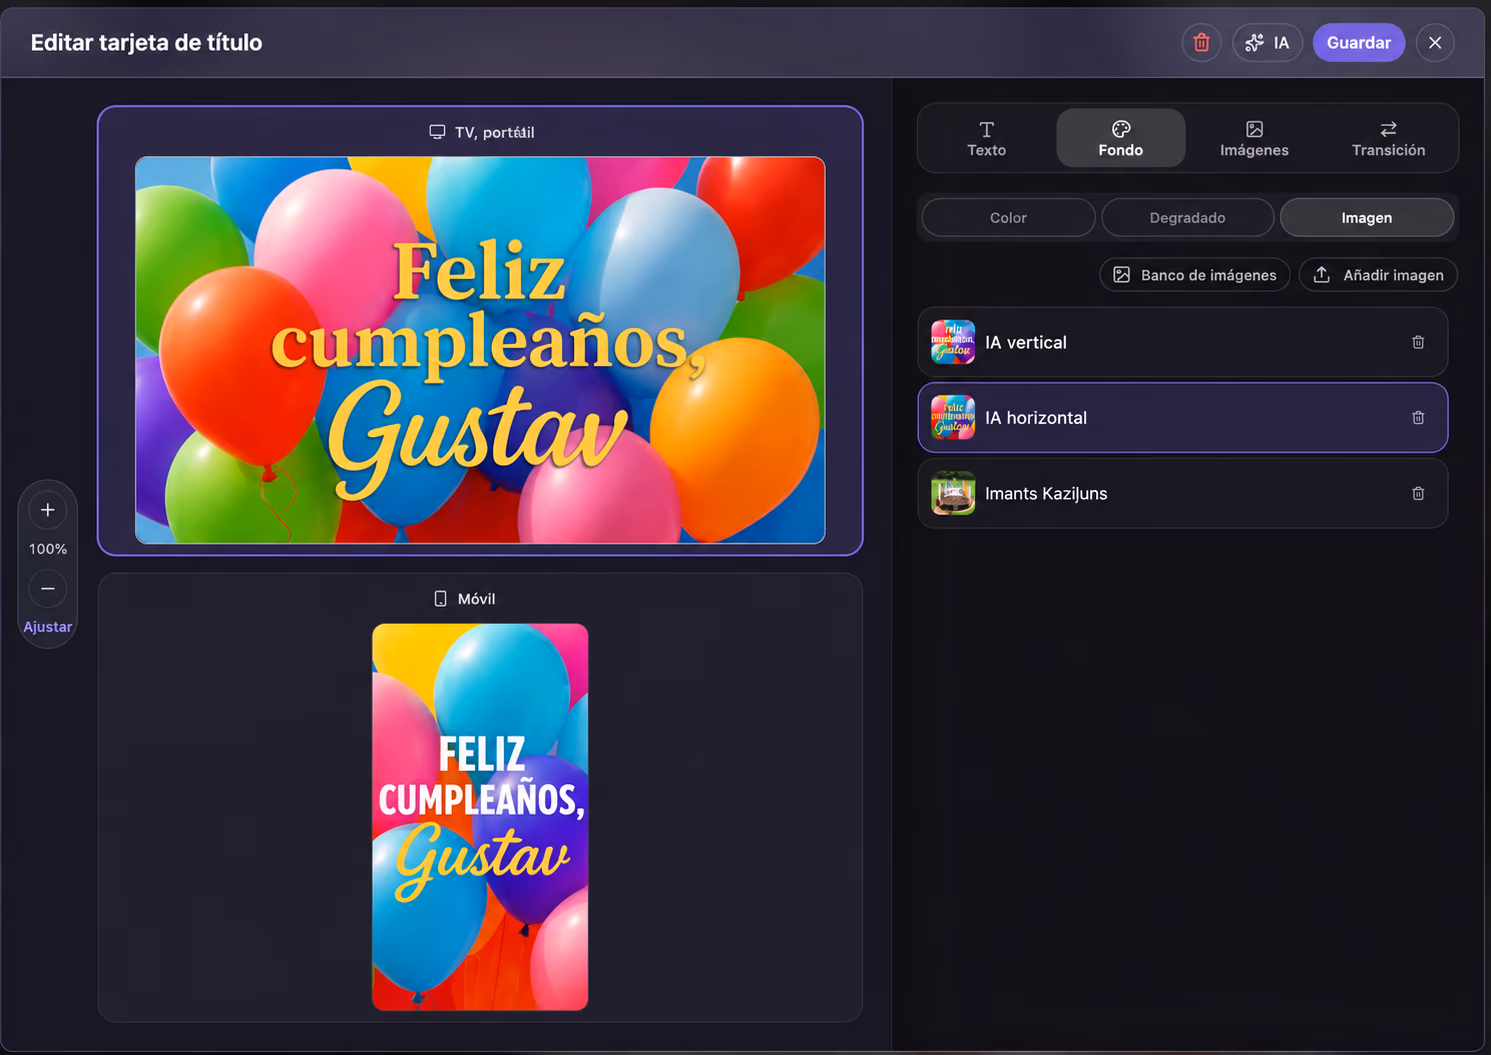The width and height of the screenshot is (1491, 1055).
Task: Click Añadir imagen upload button
Action: pyautogui.click(x=1378, y=275)
